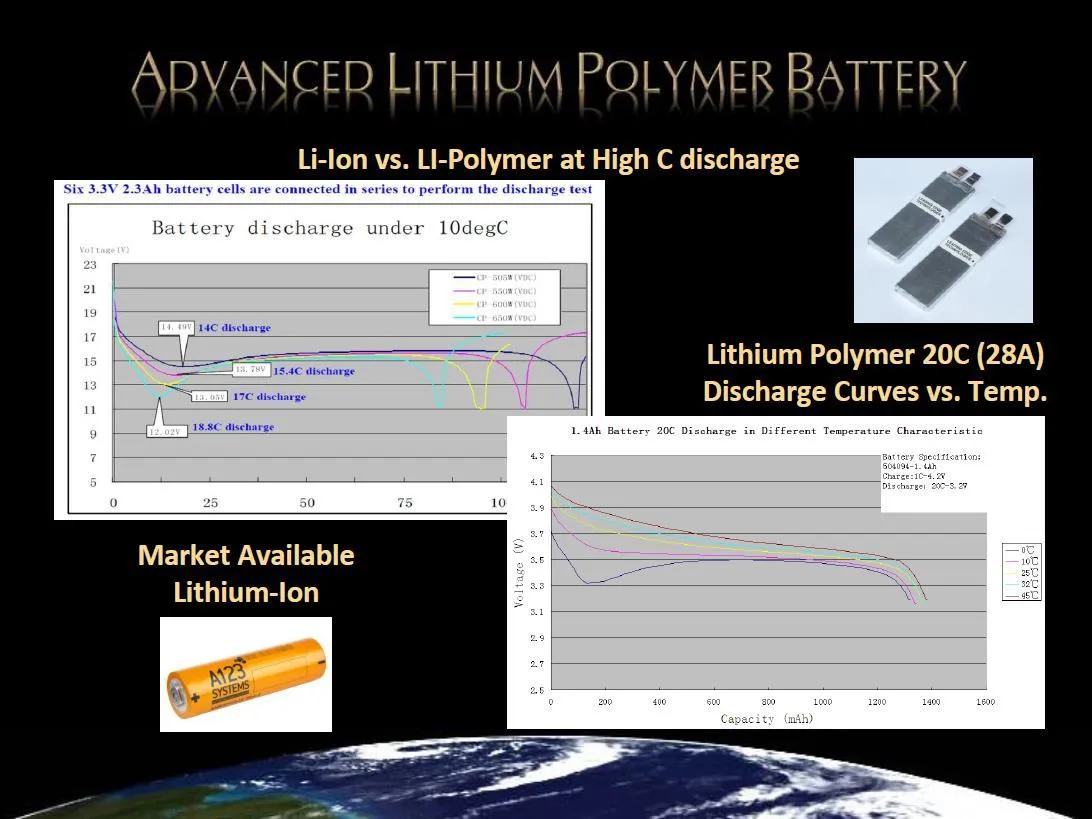Click the CP-650W(VDC) legend entry
The height and width of the screenshot is (819, 1092).
coord(495,318)
